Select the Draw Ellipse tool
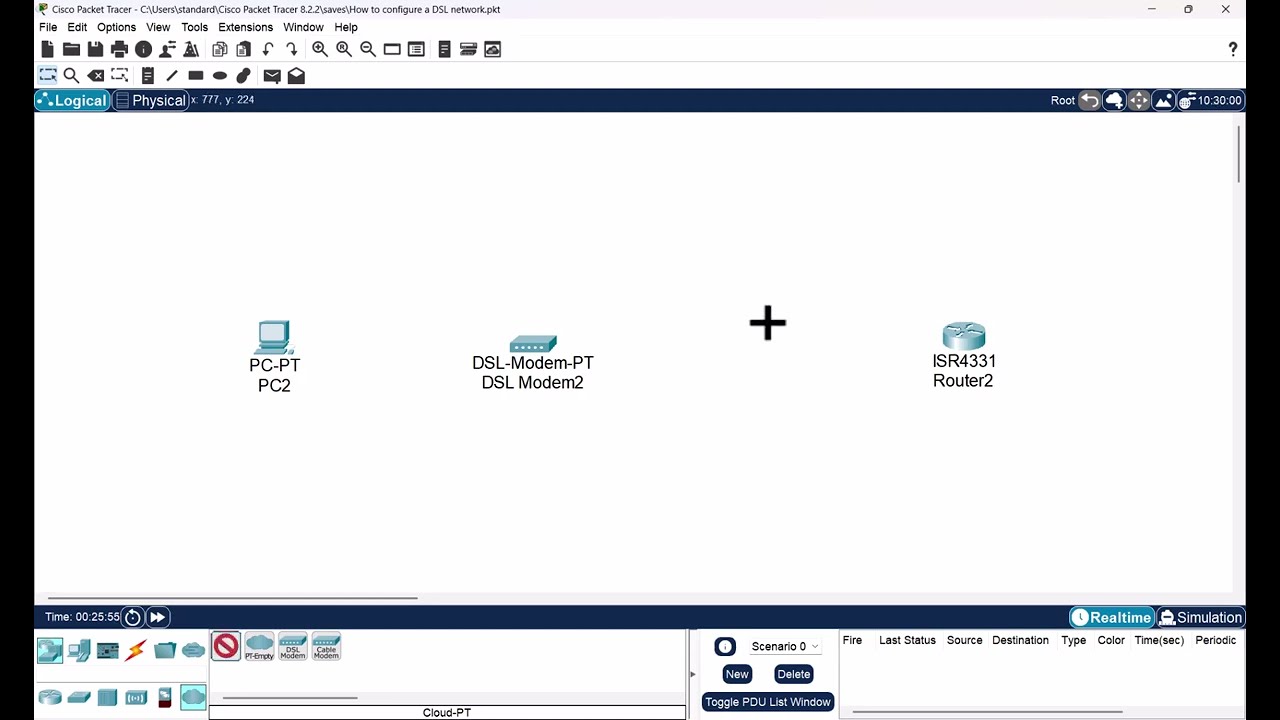Image resolution: width=1280 pixels, height=720 pixels. pyautogui.click(x=219, y=75)
